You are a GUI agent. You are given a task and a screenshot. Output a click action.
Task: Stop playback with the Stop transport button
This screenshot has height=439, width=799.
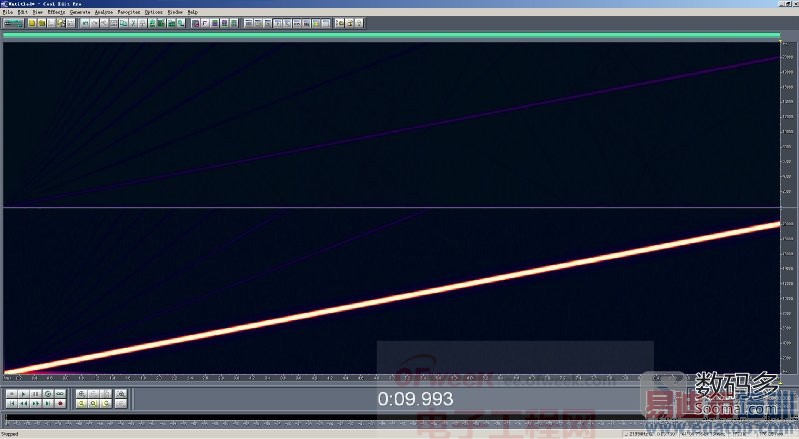(12, 394)
